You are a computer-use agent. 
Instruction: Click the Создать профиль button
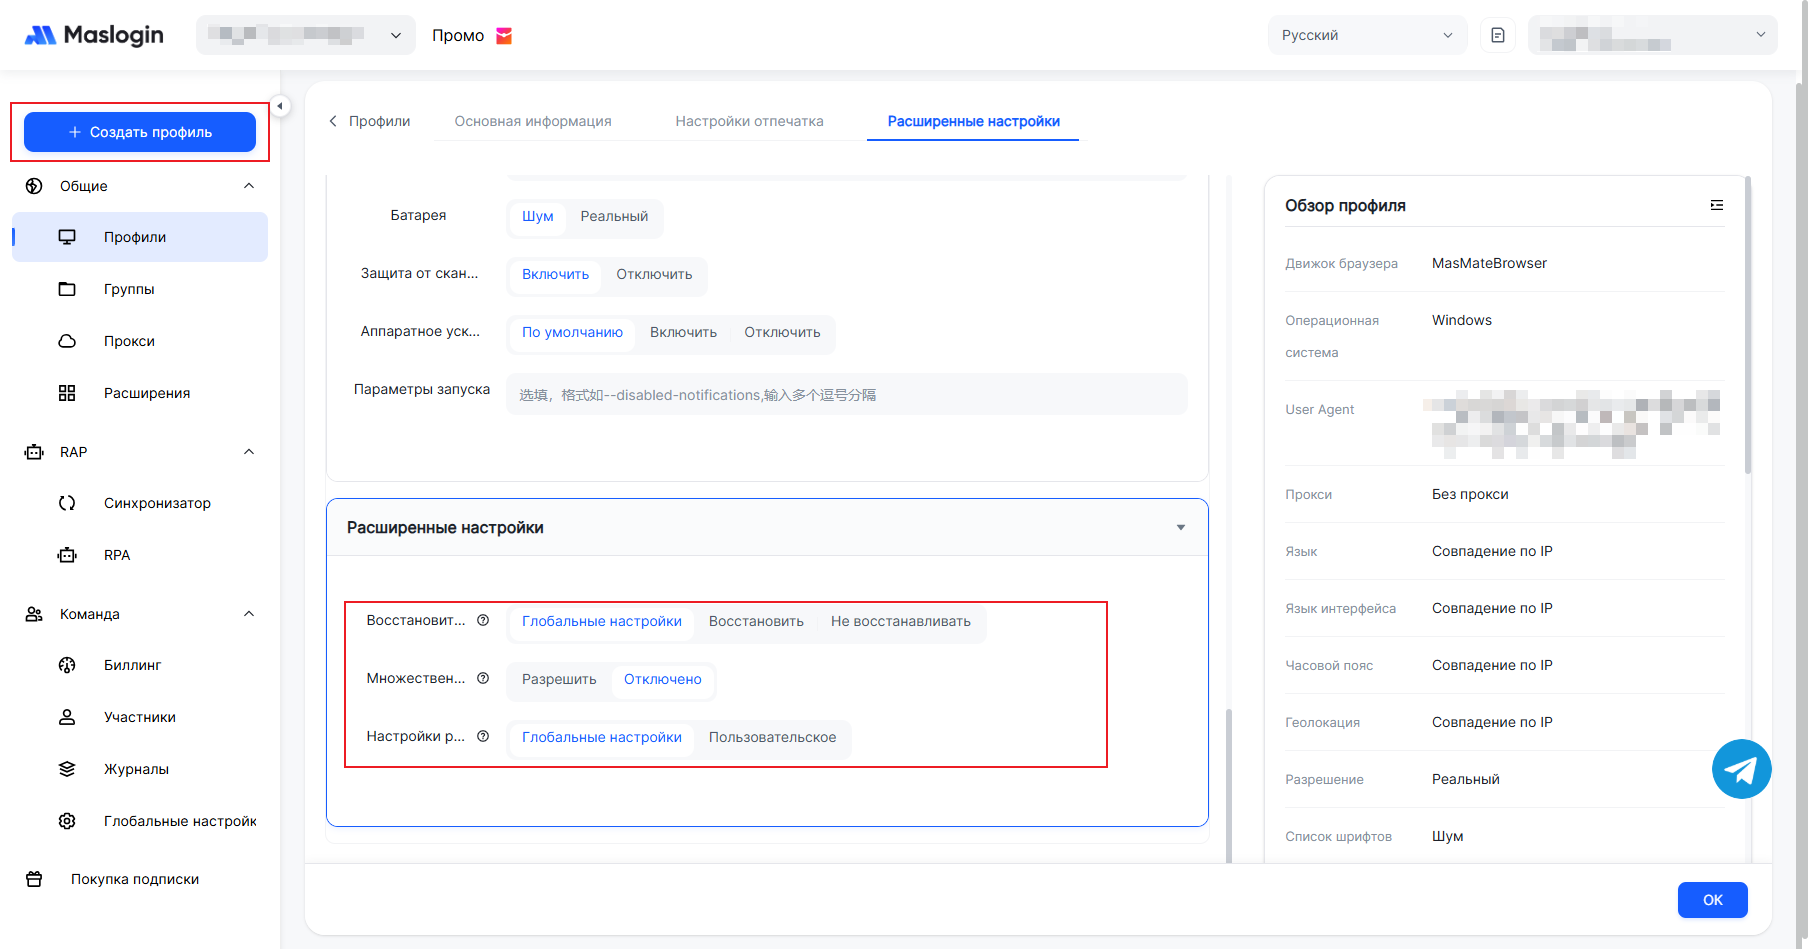[x=140, y=132]
